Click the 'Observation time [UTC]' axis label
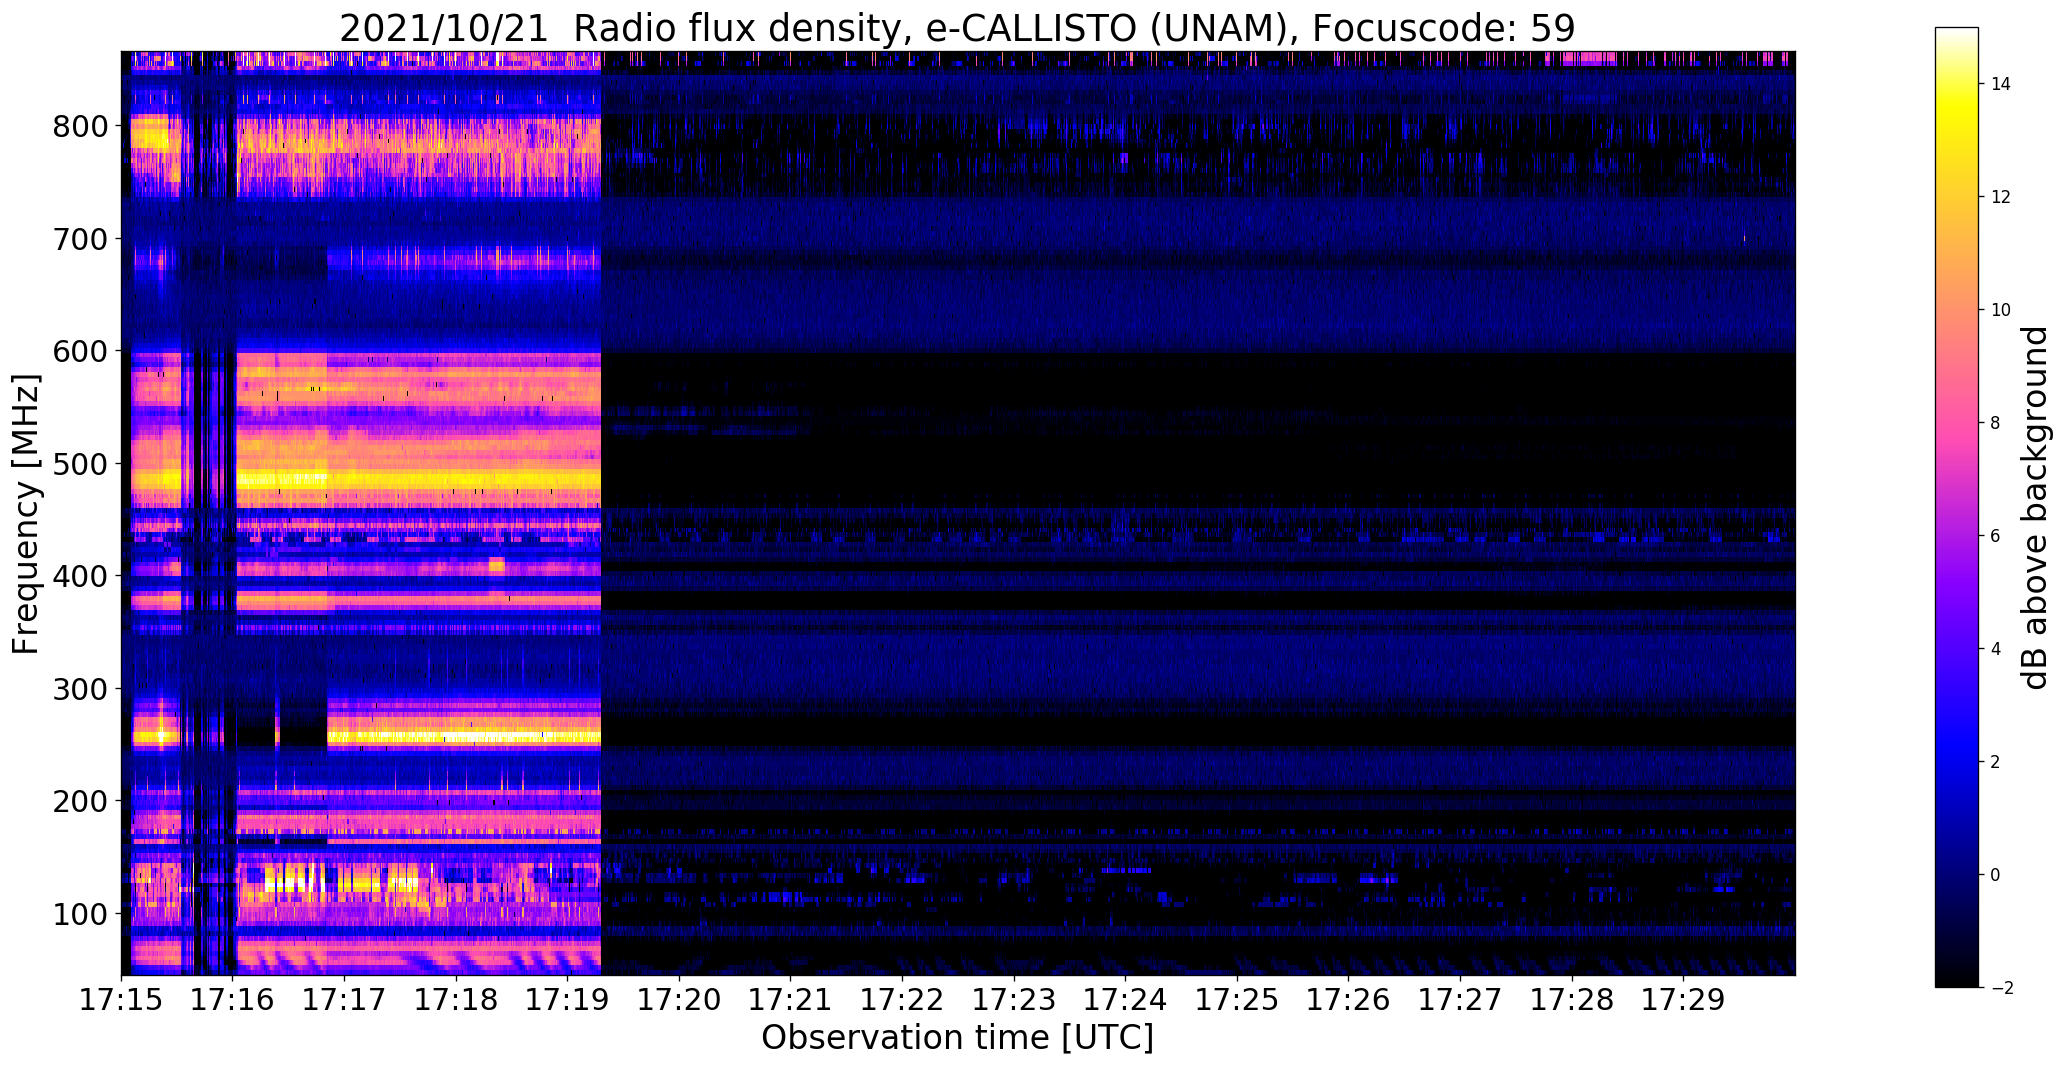The height and width of the screenshot is (1067, 2066). point(957,1037)
